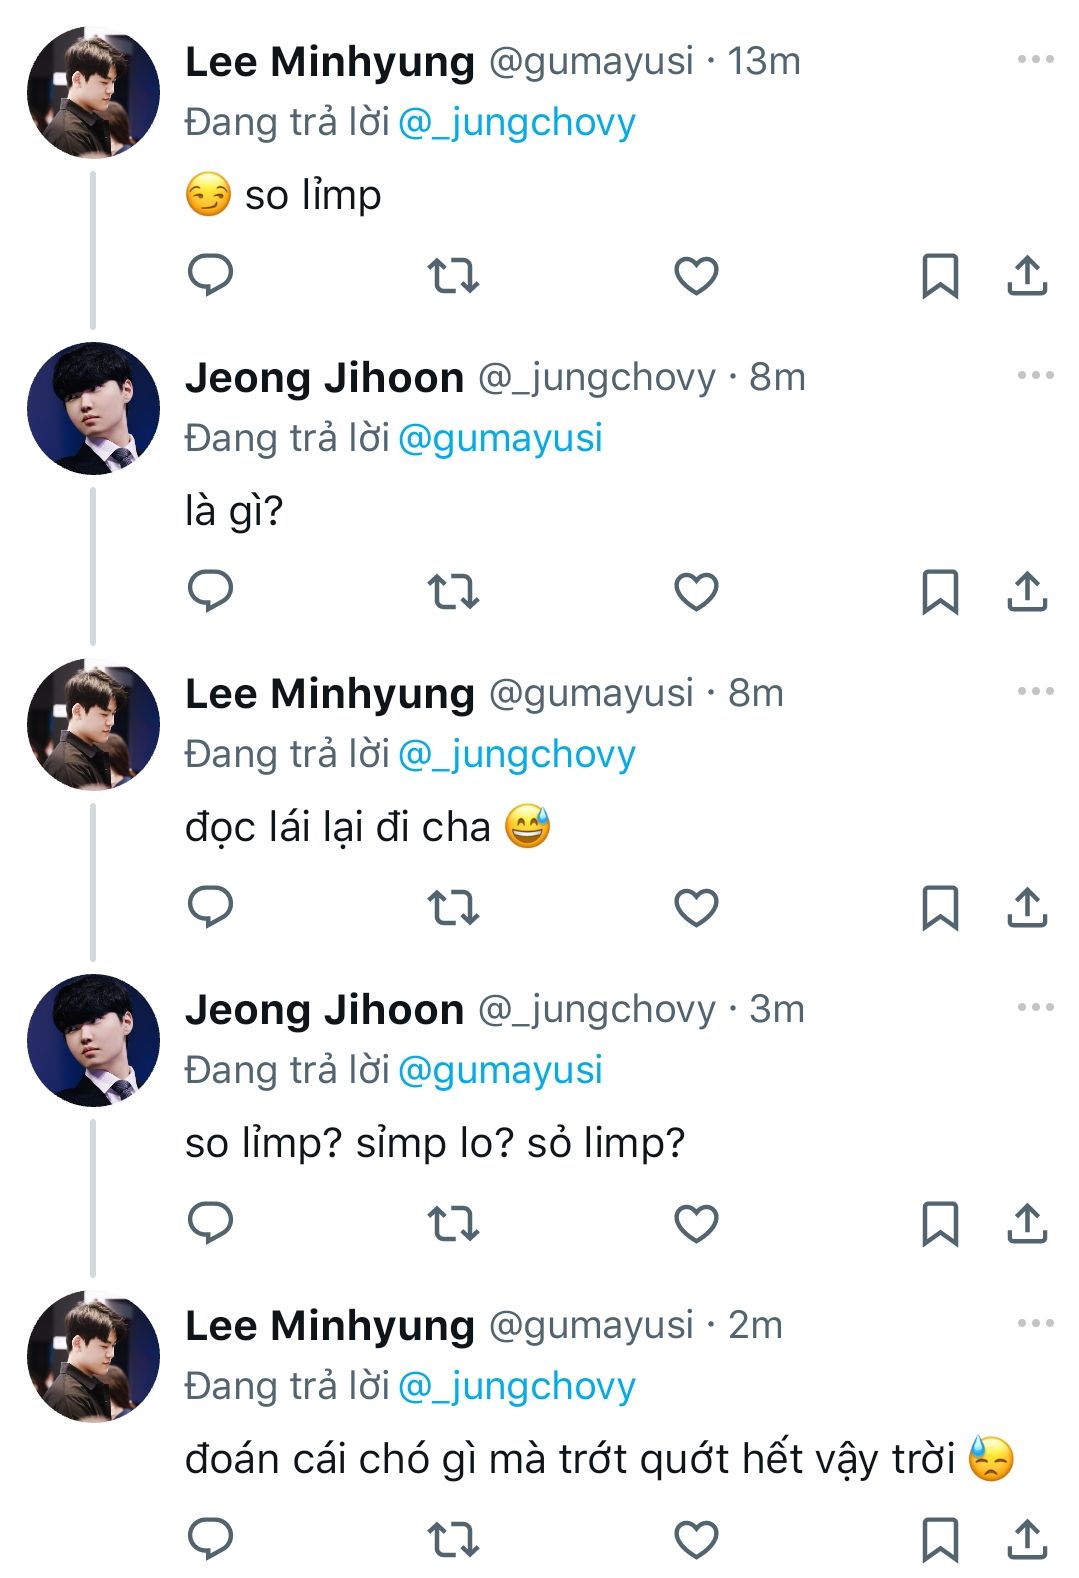Retweet the last tweet by Lee Minhyung
Image resolution: width=1079 pixels, height=1578 pixels.
click(453, 1539)
